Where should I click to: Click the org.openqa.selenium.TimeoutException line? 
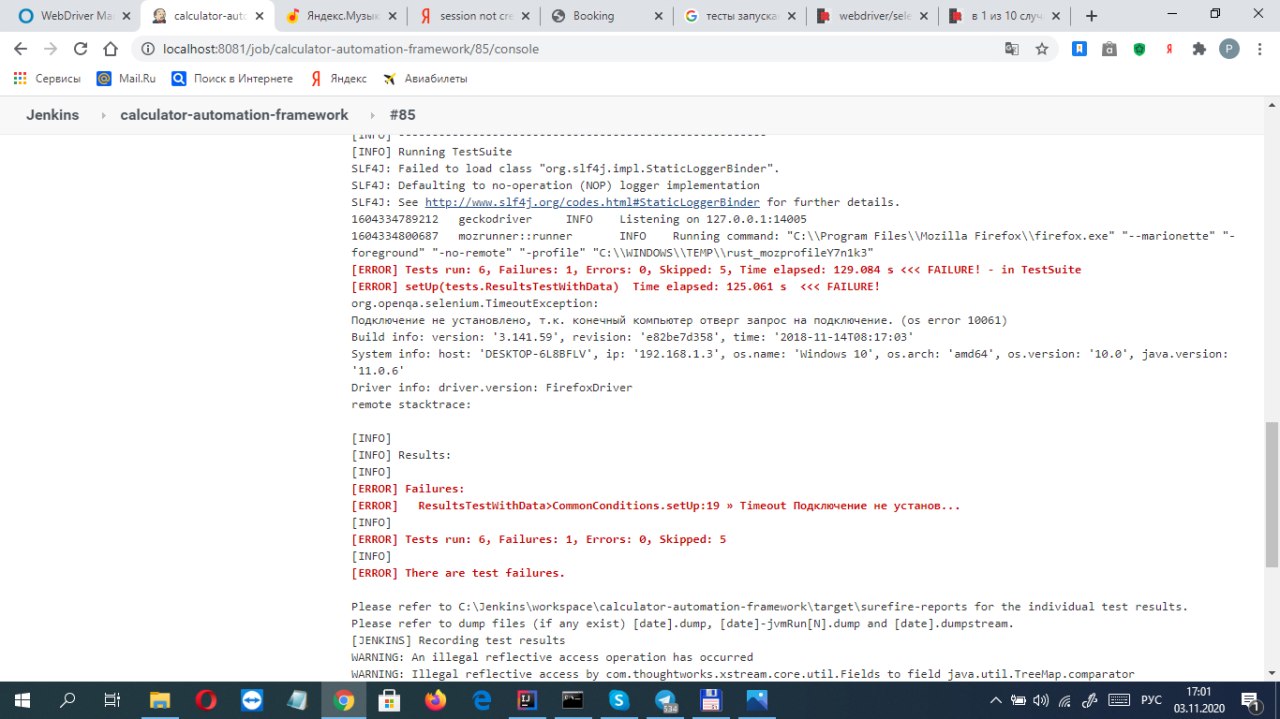[x=475, y=303]
